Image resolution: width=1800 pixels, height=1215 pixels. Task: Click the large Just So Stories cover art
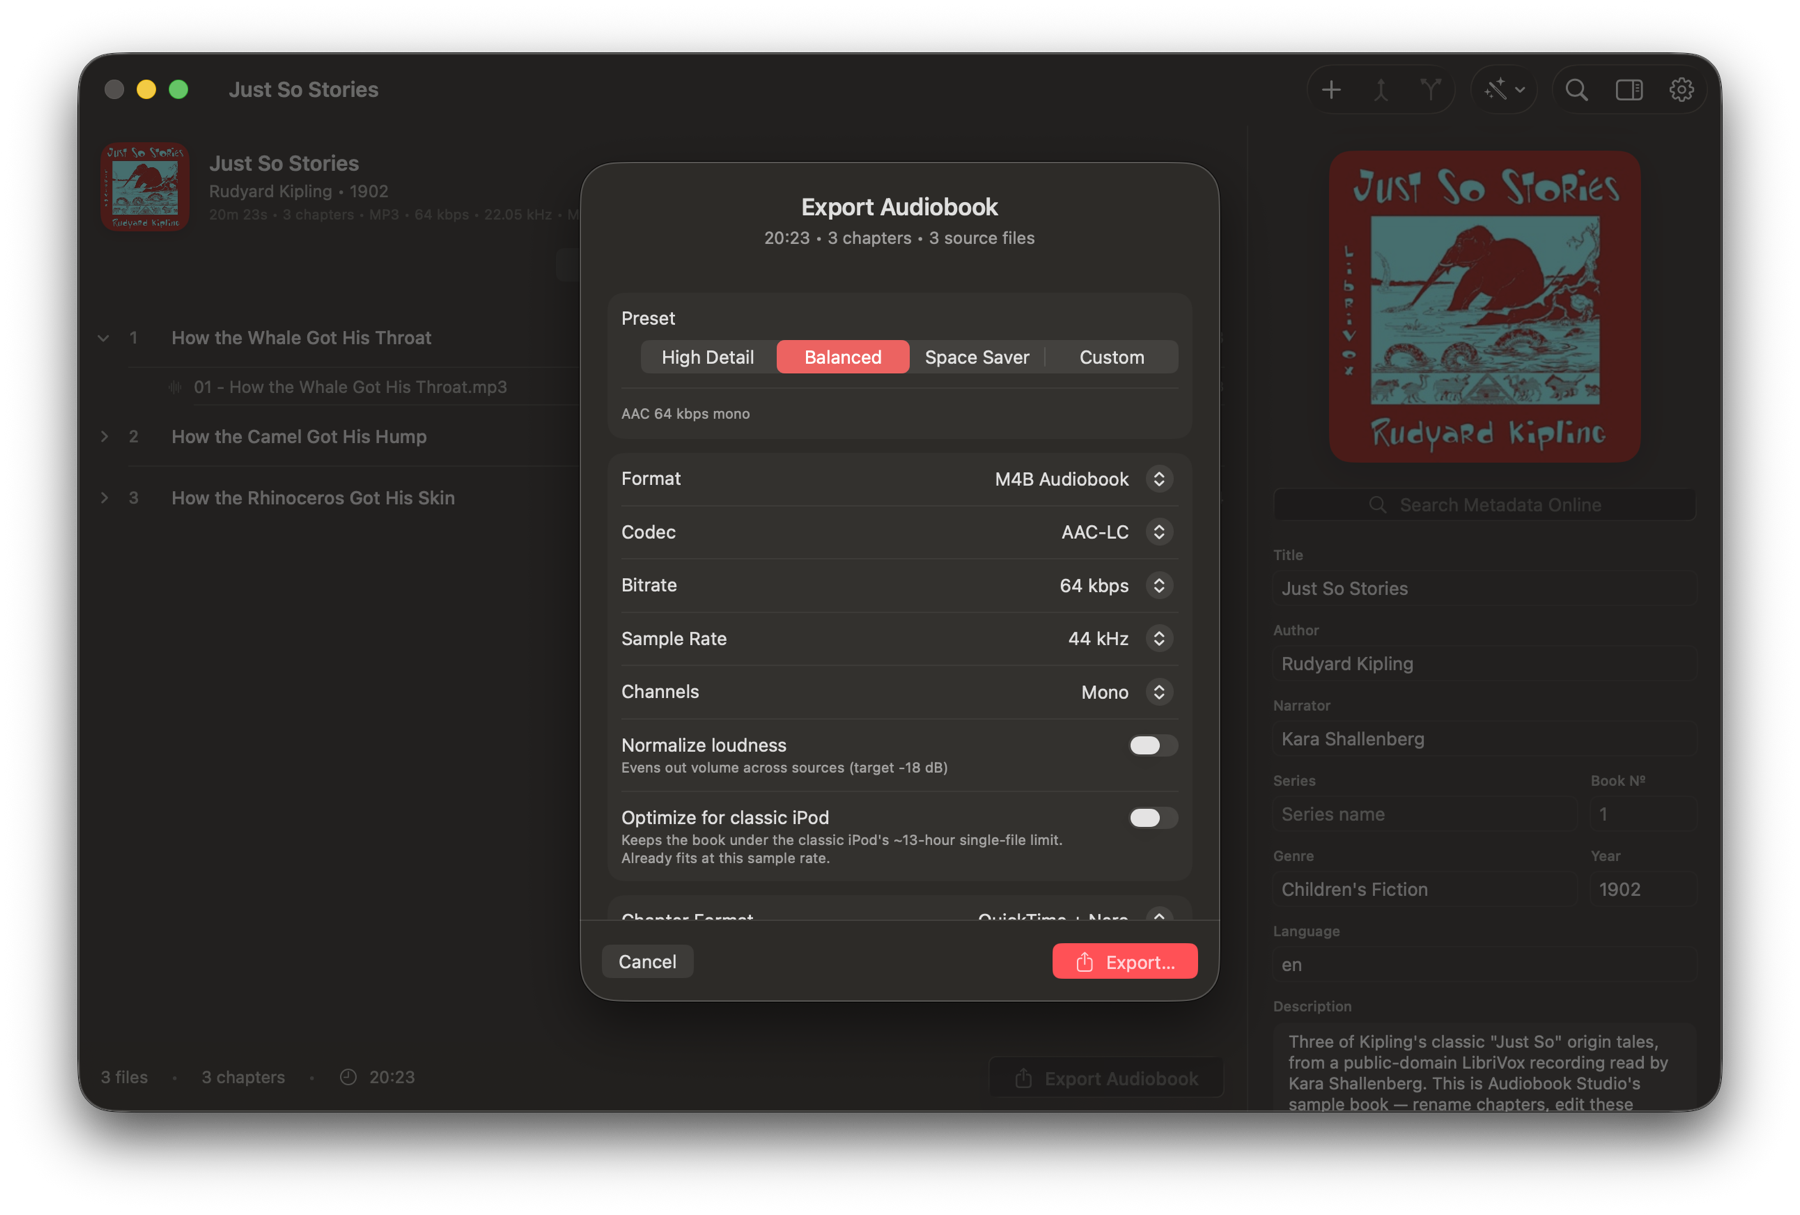(1484, 307)
